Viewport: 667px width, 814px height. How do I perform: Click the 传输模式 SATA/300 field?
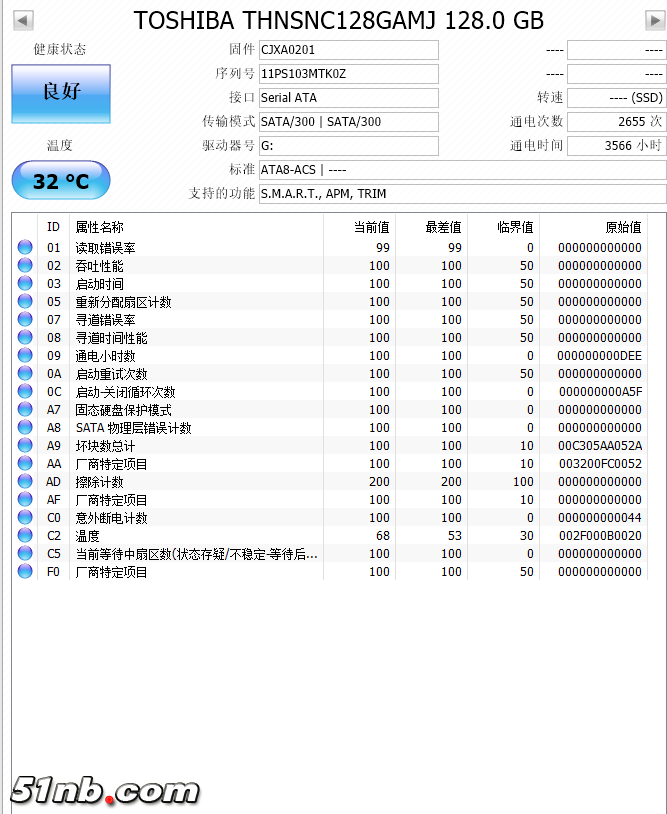(349, 121)
